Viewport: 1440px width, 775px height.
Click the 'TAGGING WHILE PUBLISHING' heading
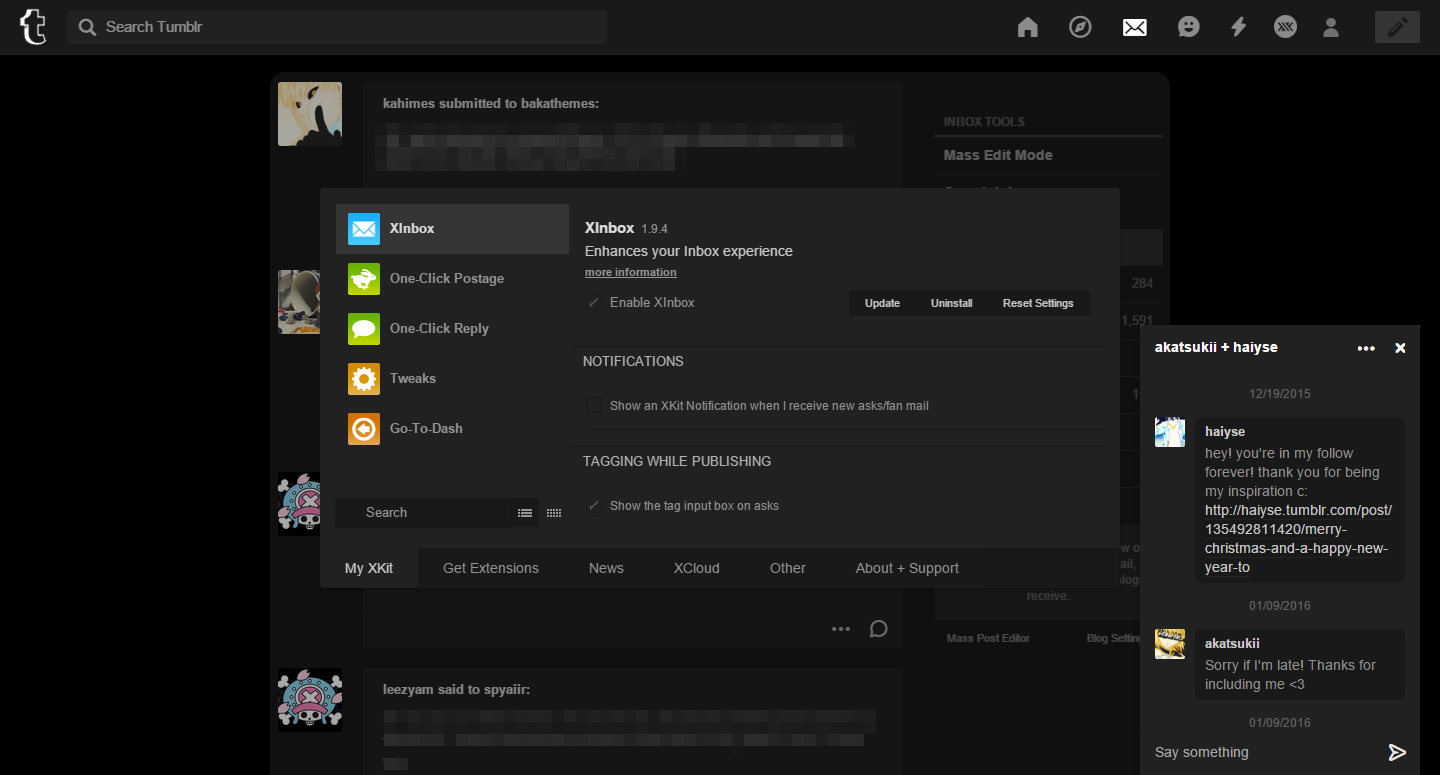(677, 461)
